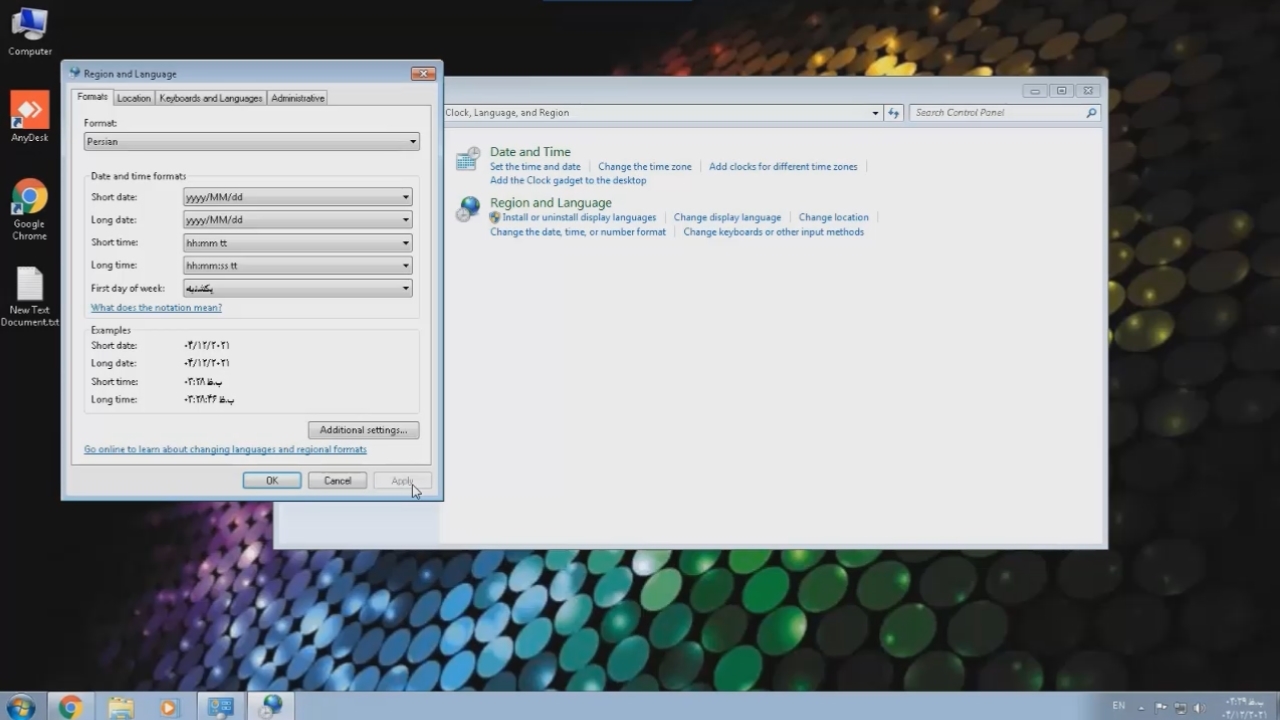Screen dimensions: 1280x720
Task: Open the Short date format dropdown
Action: [297, 197]
